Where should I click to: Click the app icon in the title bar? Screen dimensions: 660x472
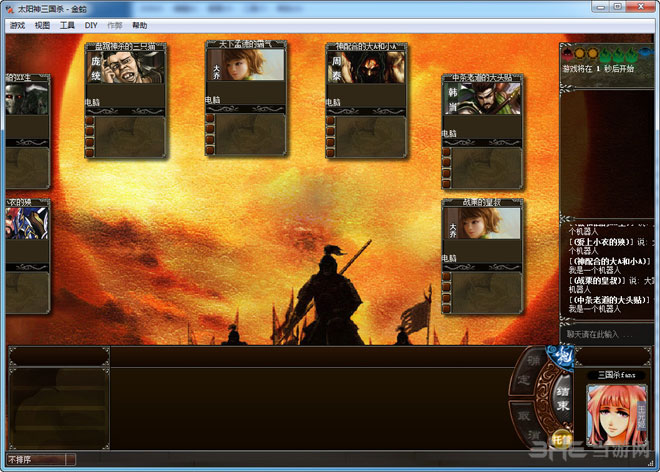pos(10,8)
